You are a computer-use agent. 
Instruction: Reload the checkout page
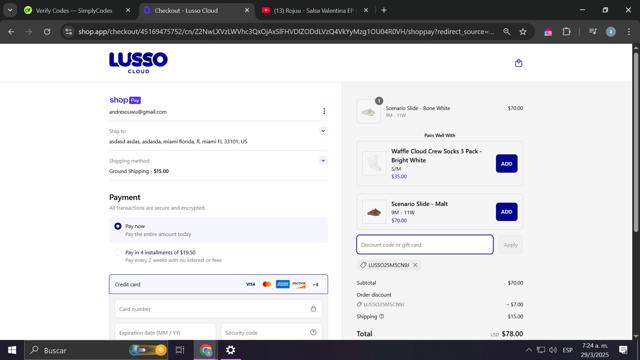point(47,31)
